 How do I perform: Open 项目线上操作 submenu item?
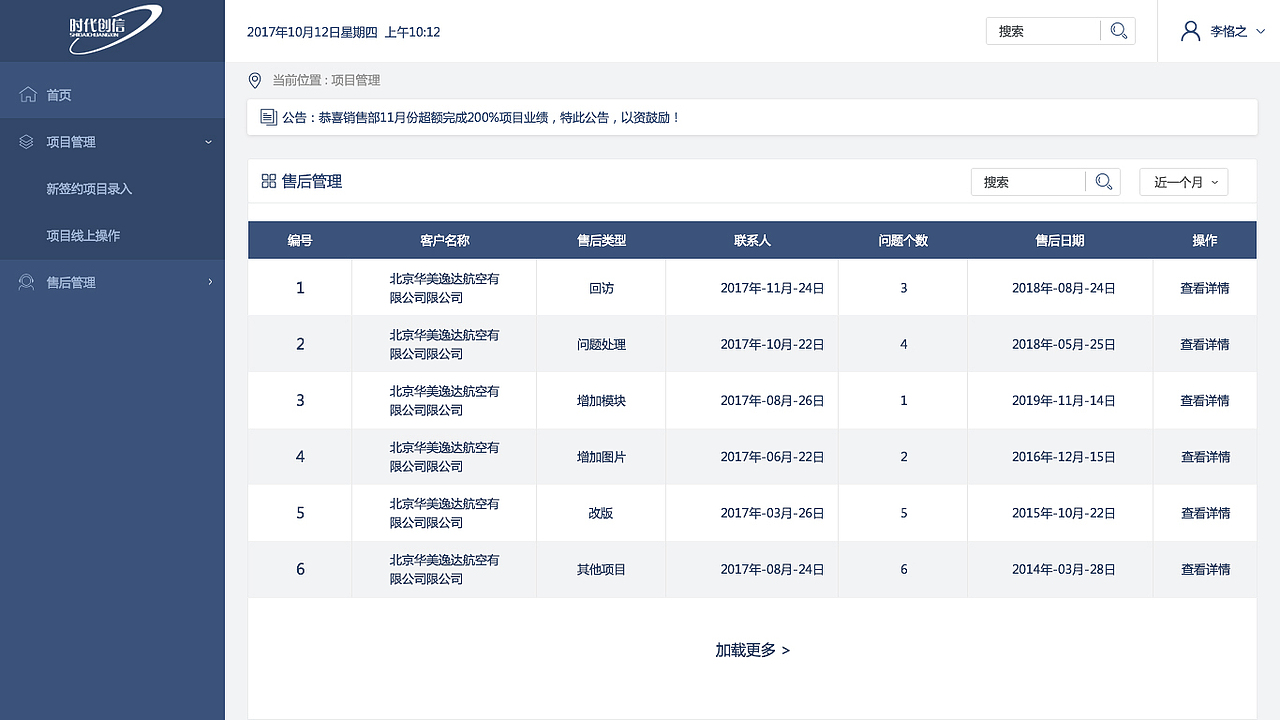pyautogui.click(x=83, y=236)
